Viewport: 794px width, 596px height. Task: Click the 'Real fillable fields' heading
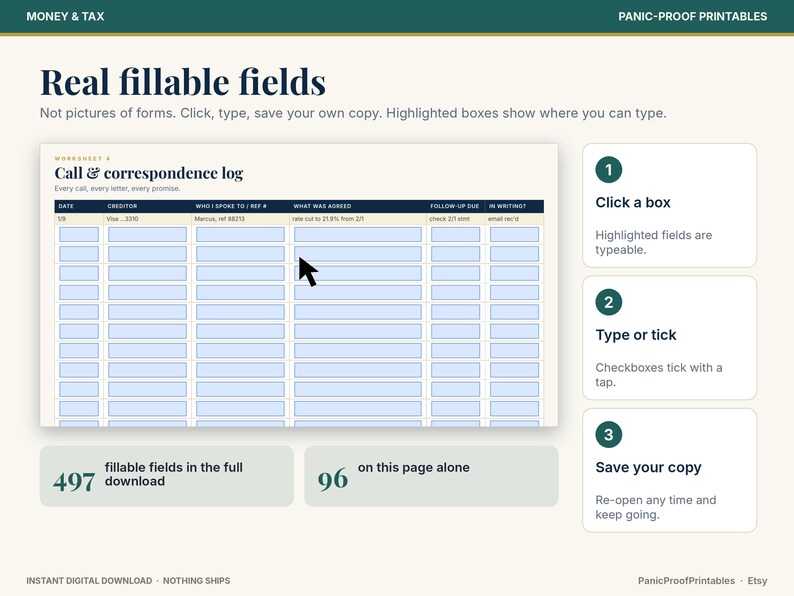click(183, 82)
